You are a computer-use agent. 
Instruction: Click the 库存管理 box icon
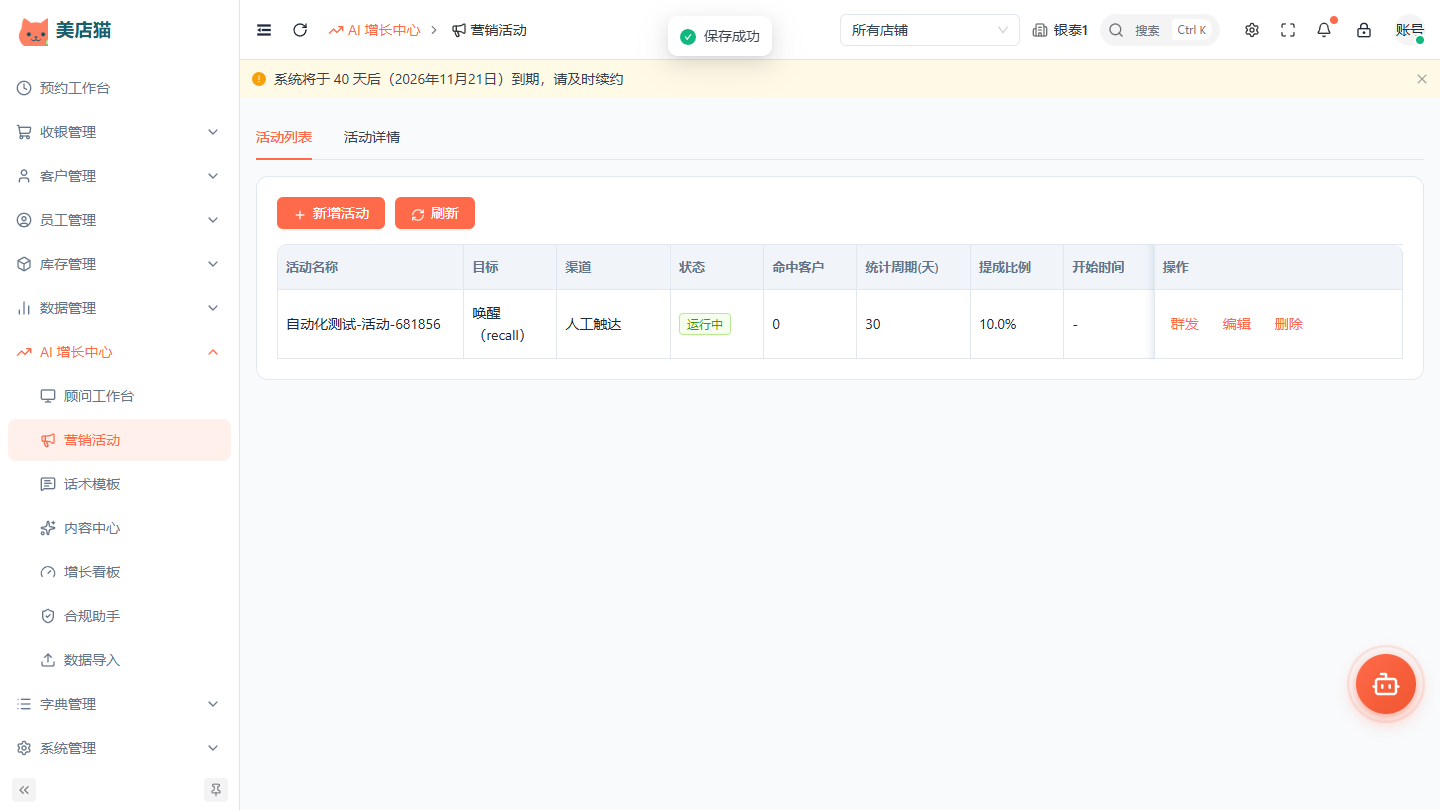point(24,264)
